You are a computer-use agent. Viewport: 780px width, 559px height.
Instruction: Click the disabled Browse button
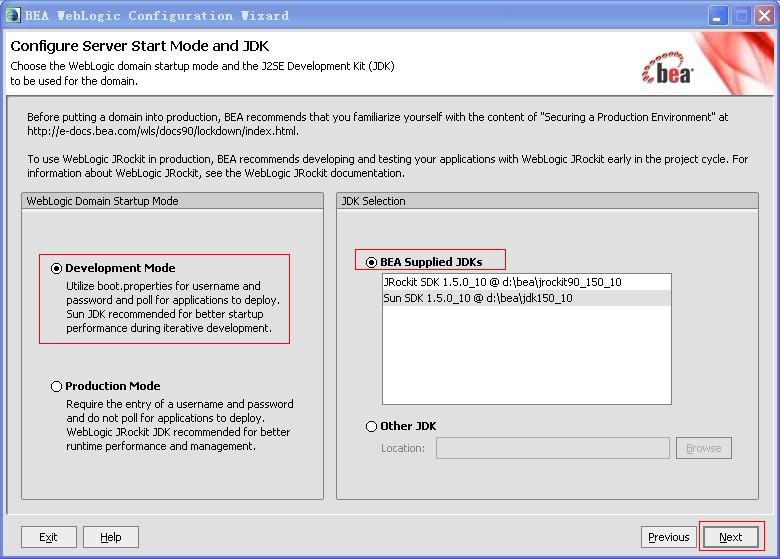coord(703,448)
